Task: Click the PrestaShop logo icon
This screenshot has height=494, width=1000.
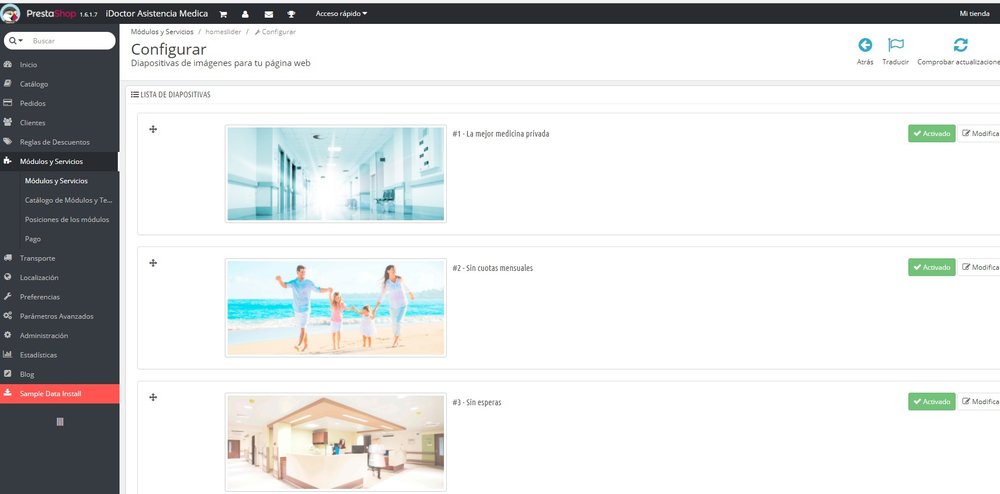Action: pos(10,13)
